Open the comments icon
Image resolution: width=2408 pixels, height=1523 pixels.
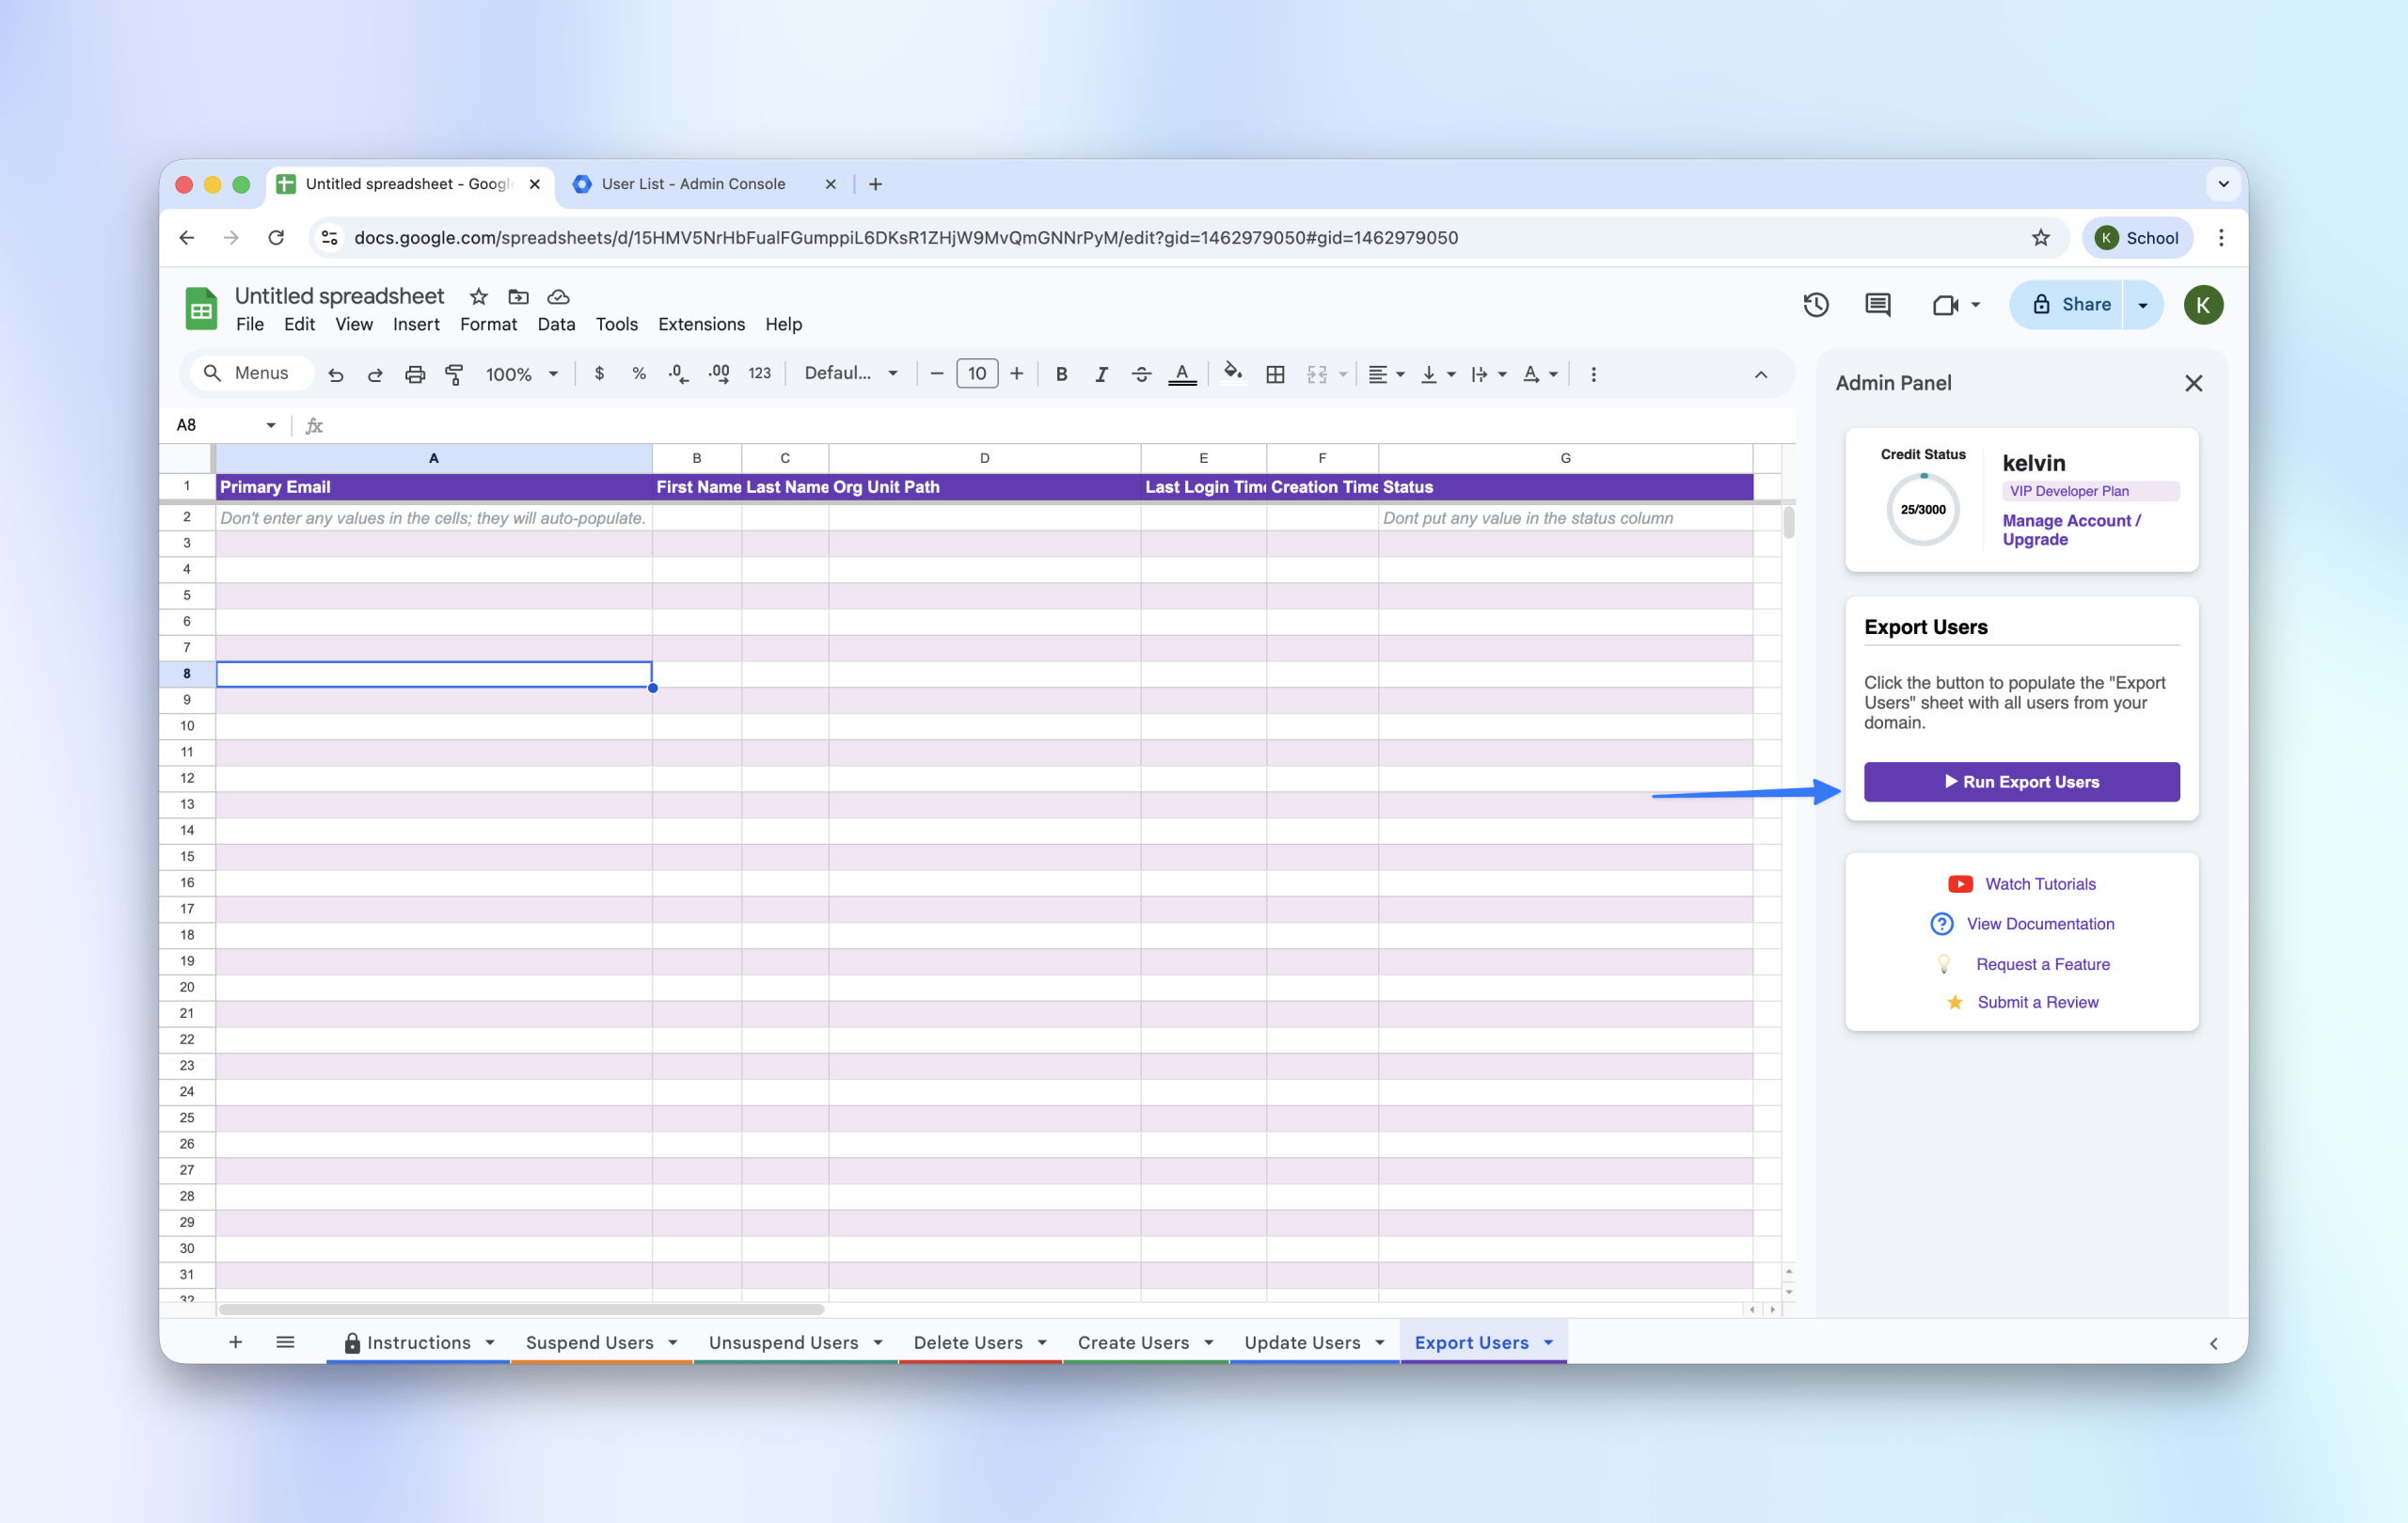tap(1877, 305)
